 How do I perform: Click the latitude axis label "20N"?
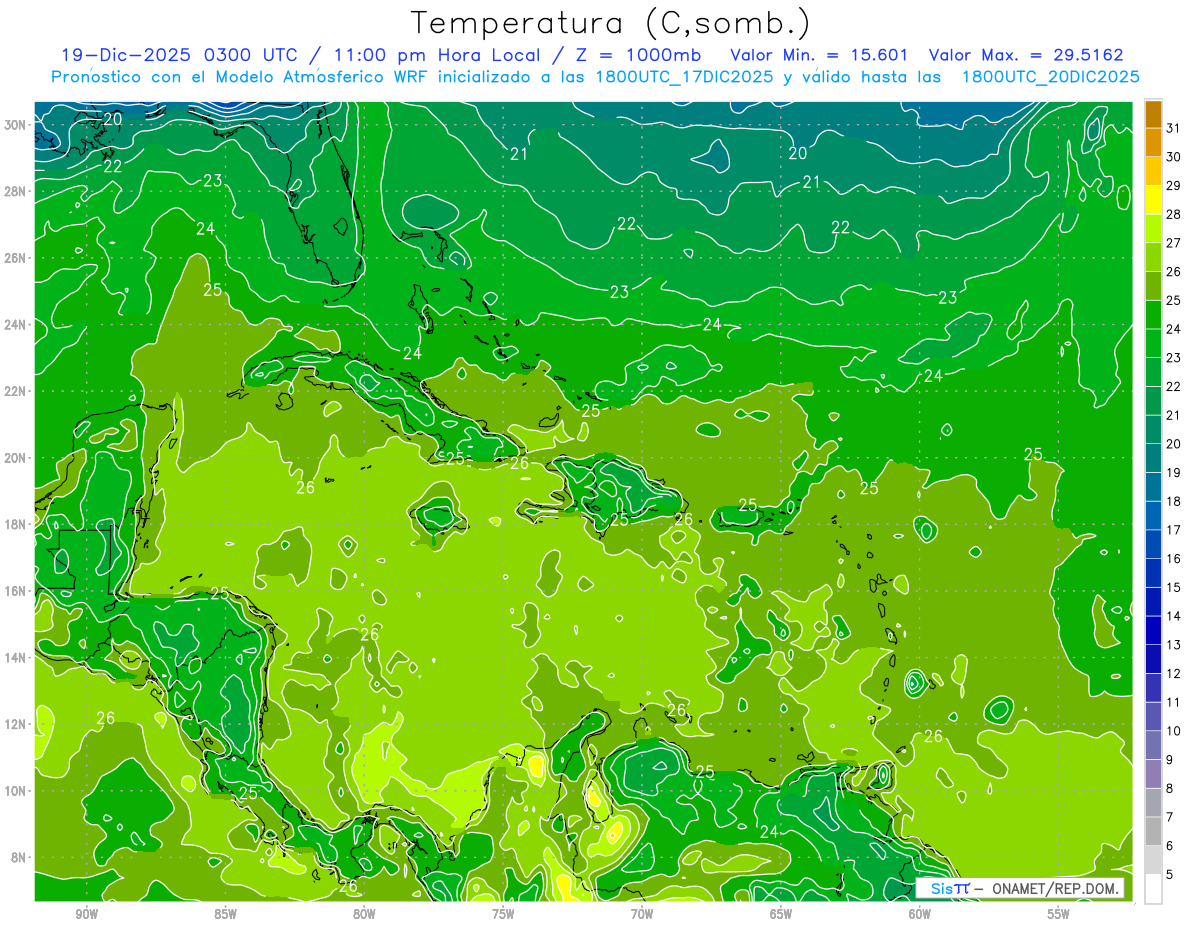click(x=16, y=458)
